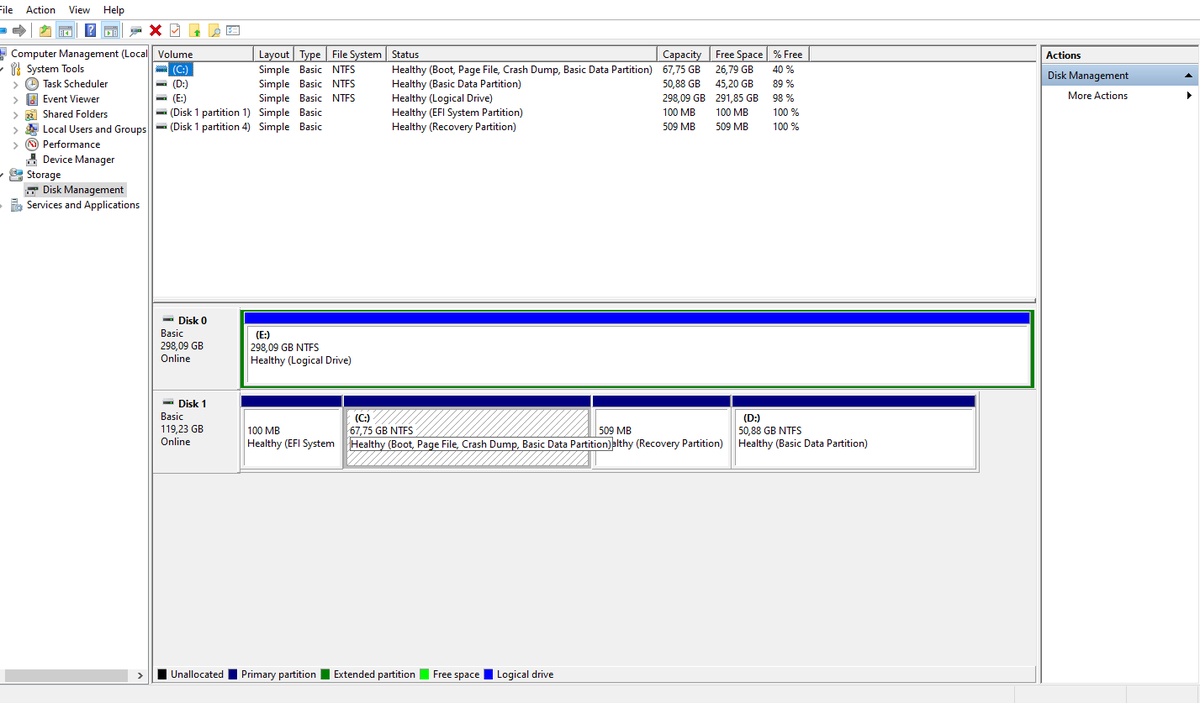
Task: Expand Local Users and Groups node
Action: [15, 129]
